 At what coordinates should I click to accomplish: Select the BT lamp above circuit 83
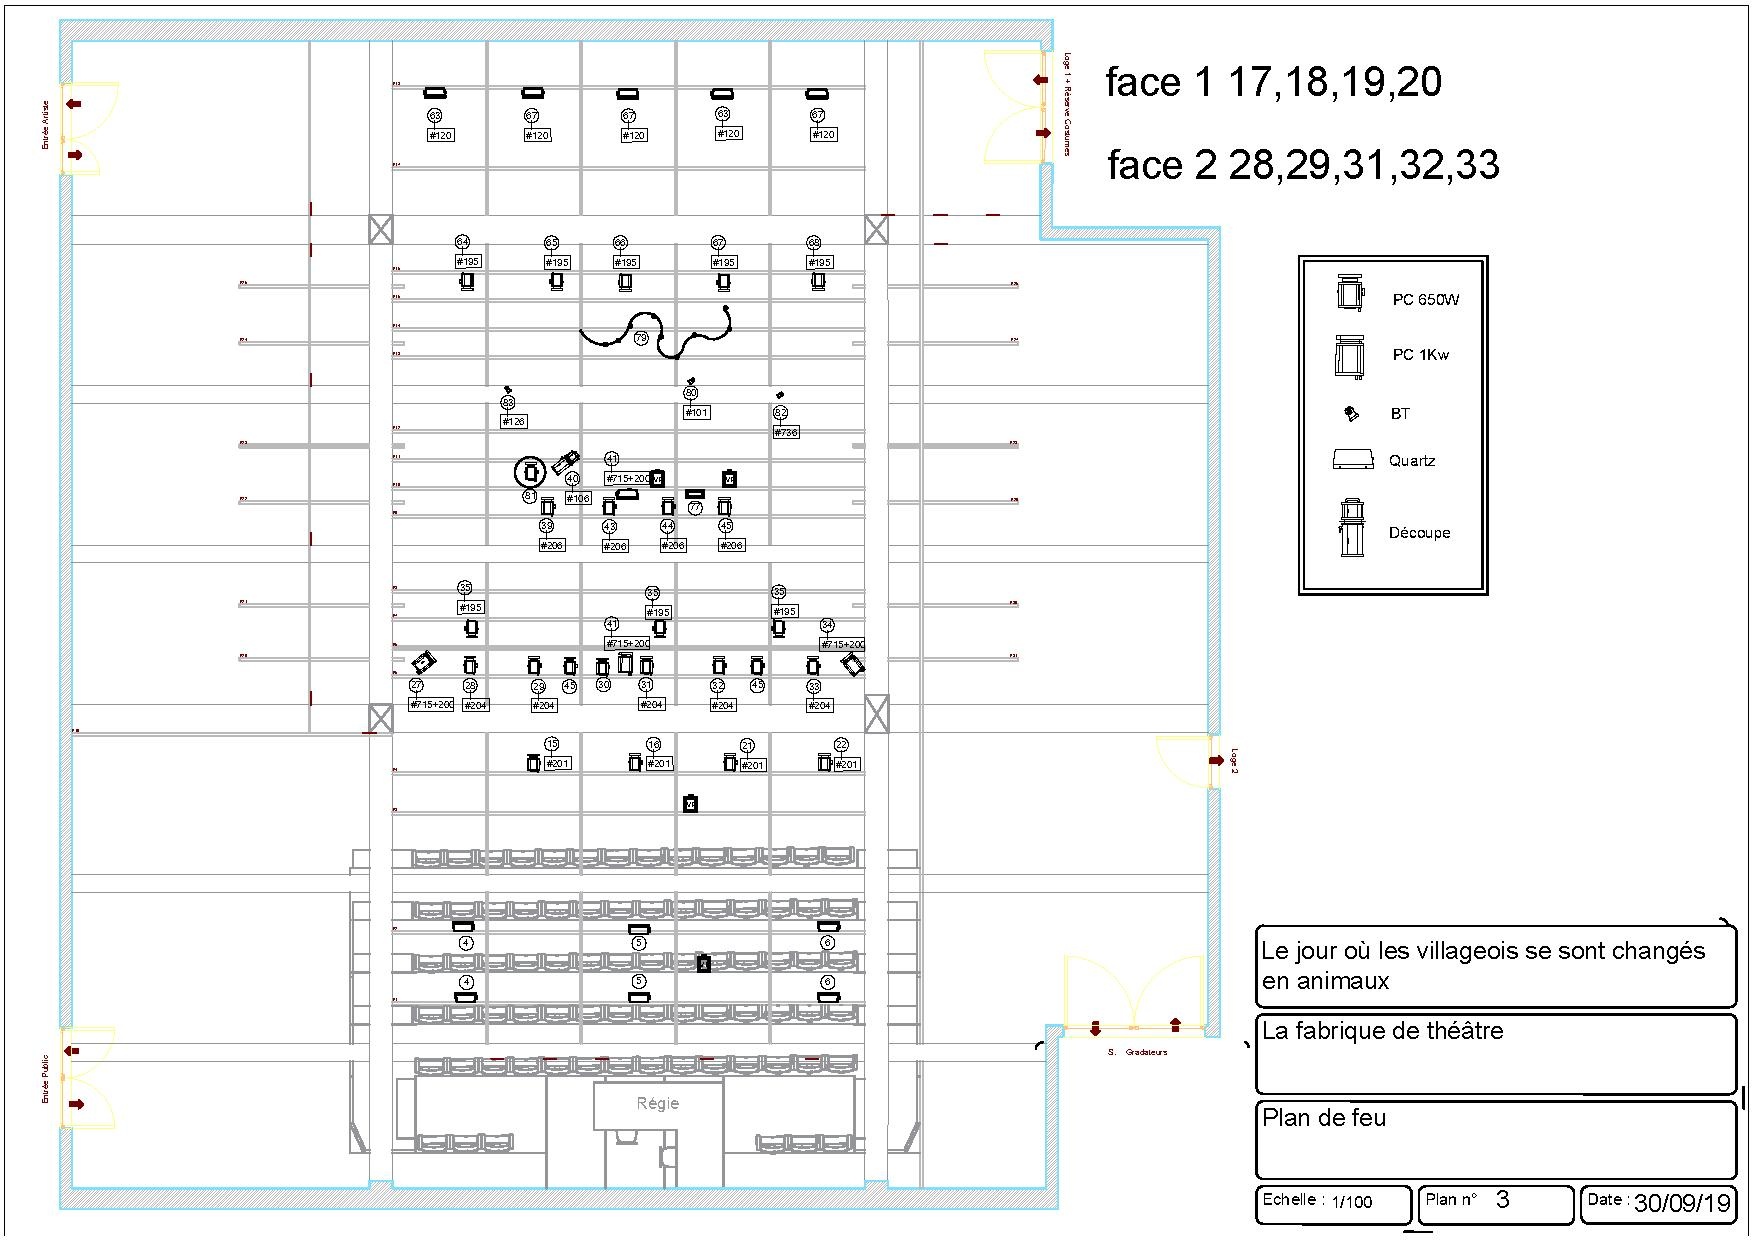click(x=508, y=389)
